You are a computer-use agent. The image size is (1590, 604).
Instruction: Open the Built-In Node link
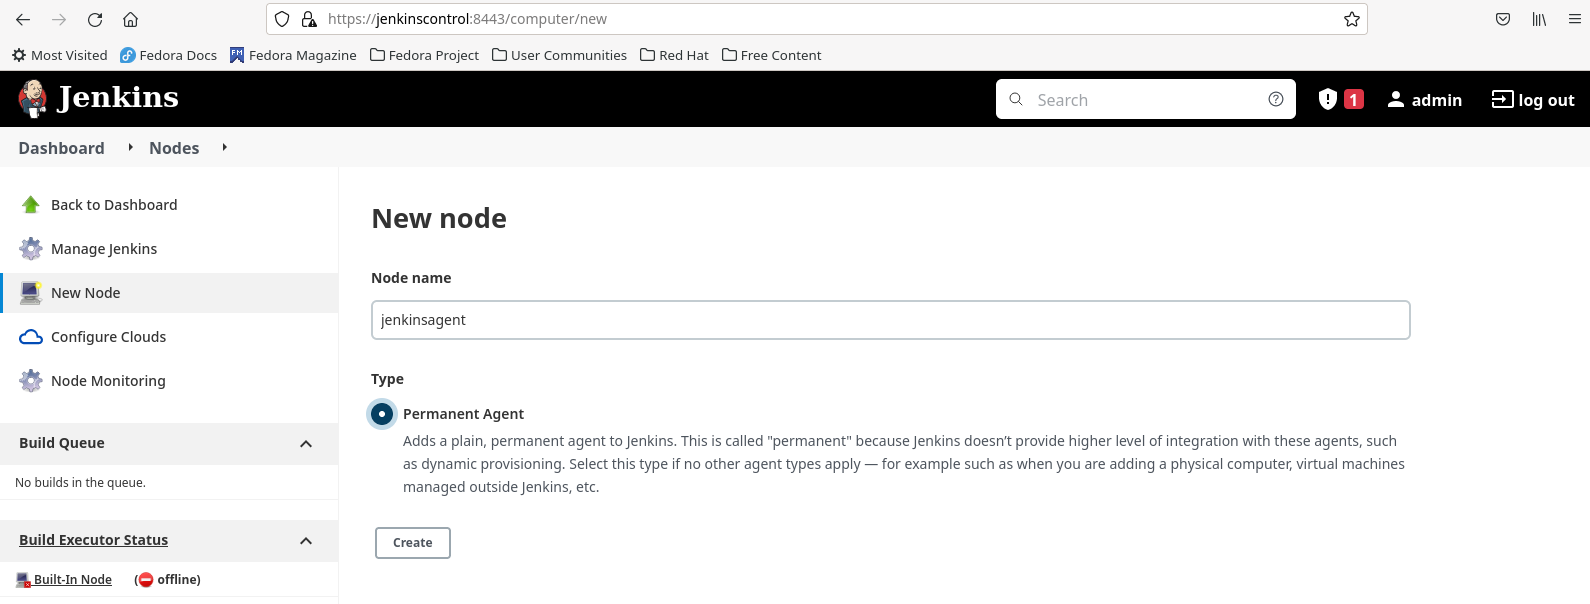point(73,580)
